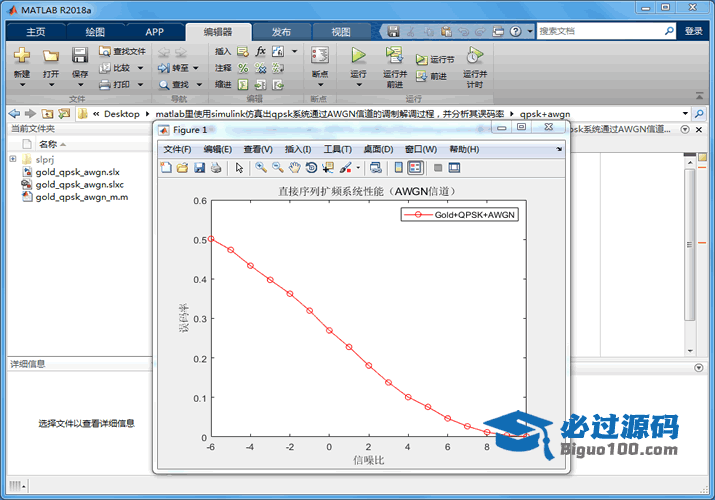This screenshot has width=715, height=500.
Task: Click the 登录 (Sign In) button
Action: coord(693,31)
